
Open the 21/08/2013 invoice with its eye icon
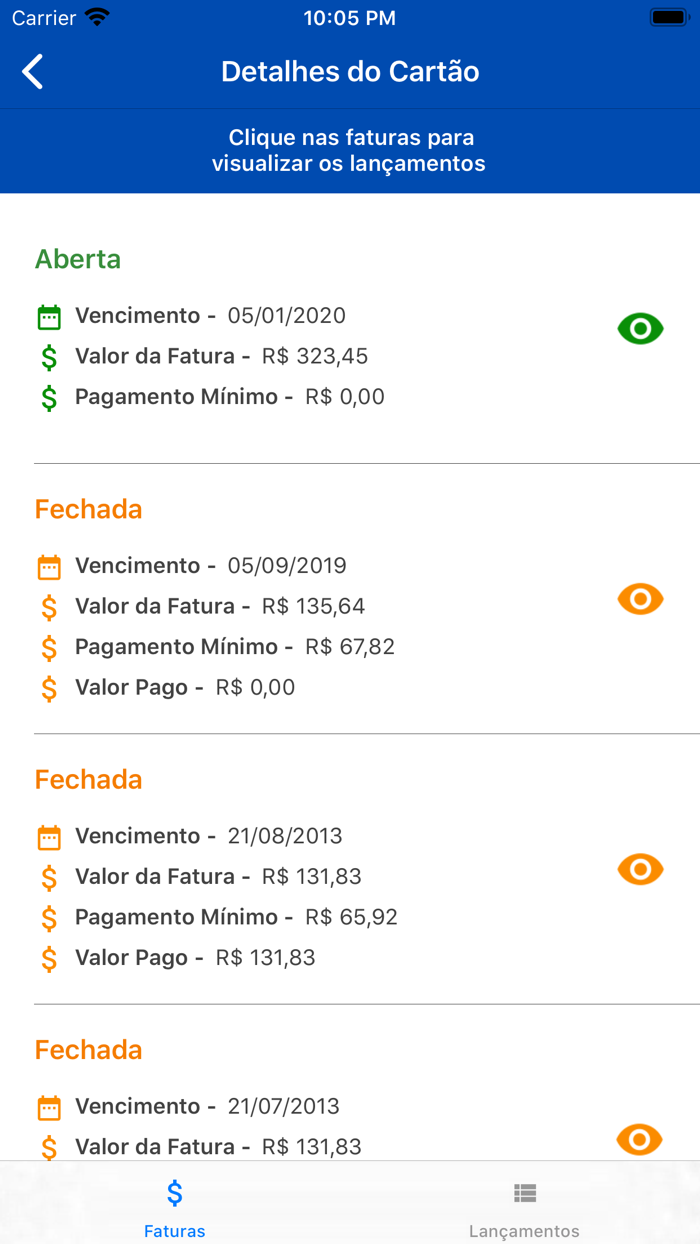pyautogui.click(x=640, y=869)
